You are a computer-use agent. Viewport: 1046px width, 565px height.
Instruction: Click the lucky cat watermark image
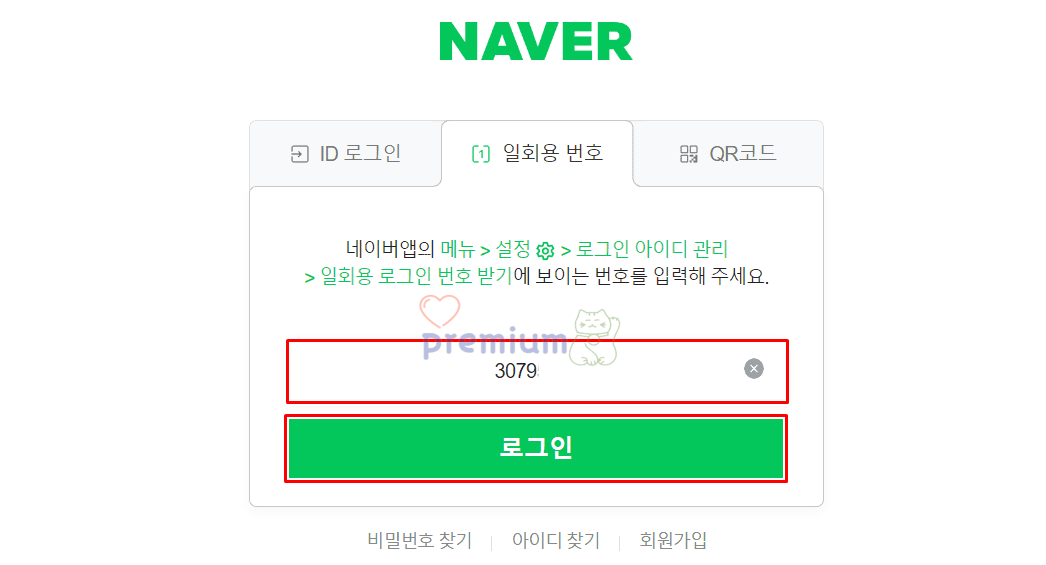[595, 338]
